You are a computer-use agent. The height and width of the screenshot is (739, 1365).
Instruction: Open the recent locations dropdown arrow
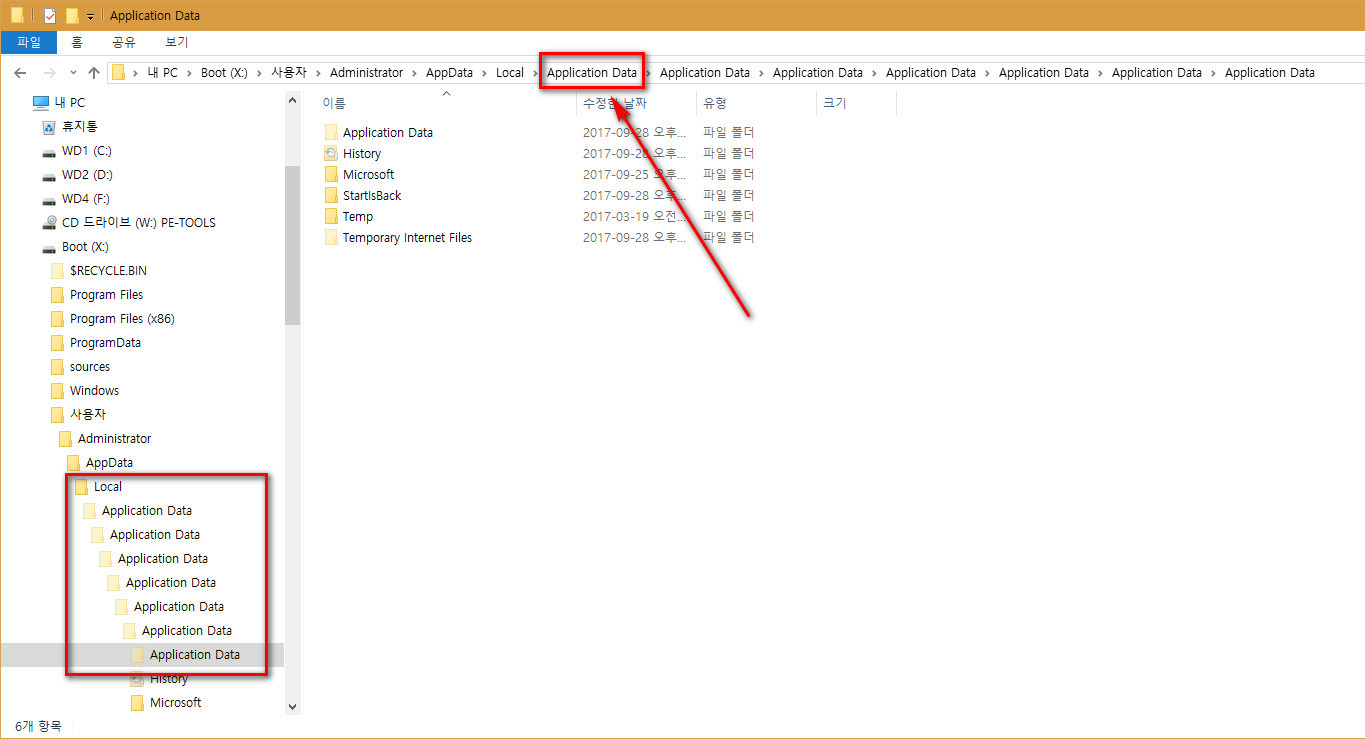73,73
